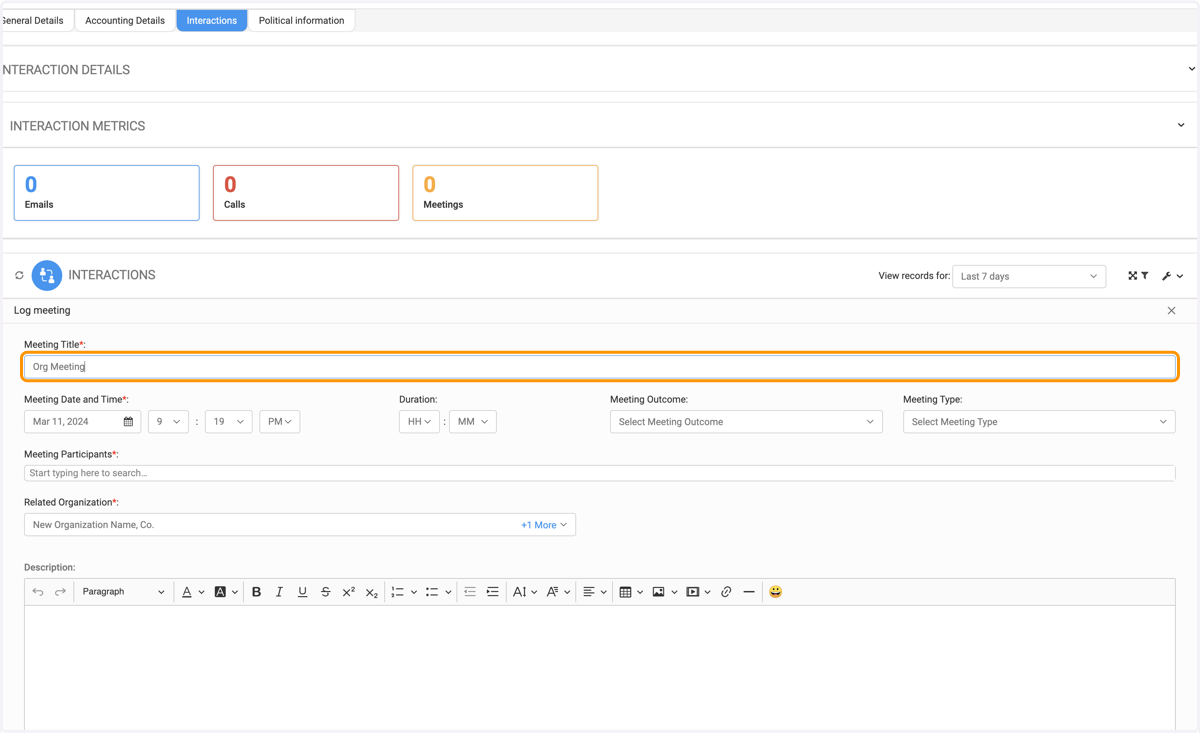
Task: Expand '+1 More' related organizations
Action: coord(544,525)
